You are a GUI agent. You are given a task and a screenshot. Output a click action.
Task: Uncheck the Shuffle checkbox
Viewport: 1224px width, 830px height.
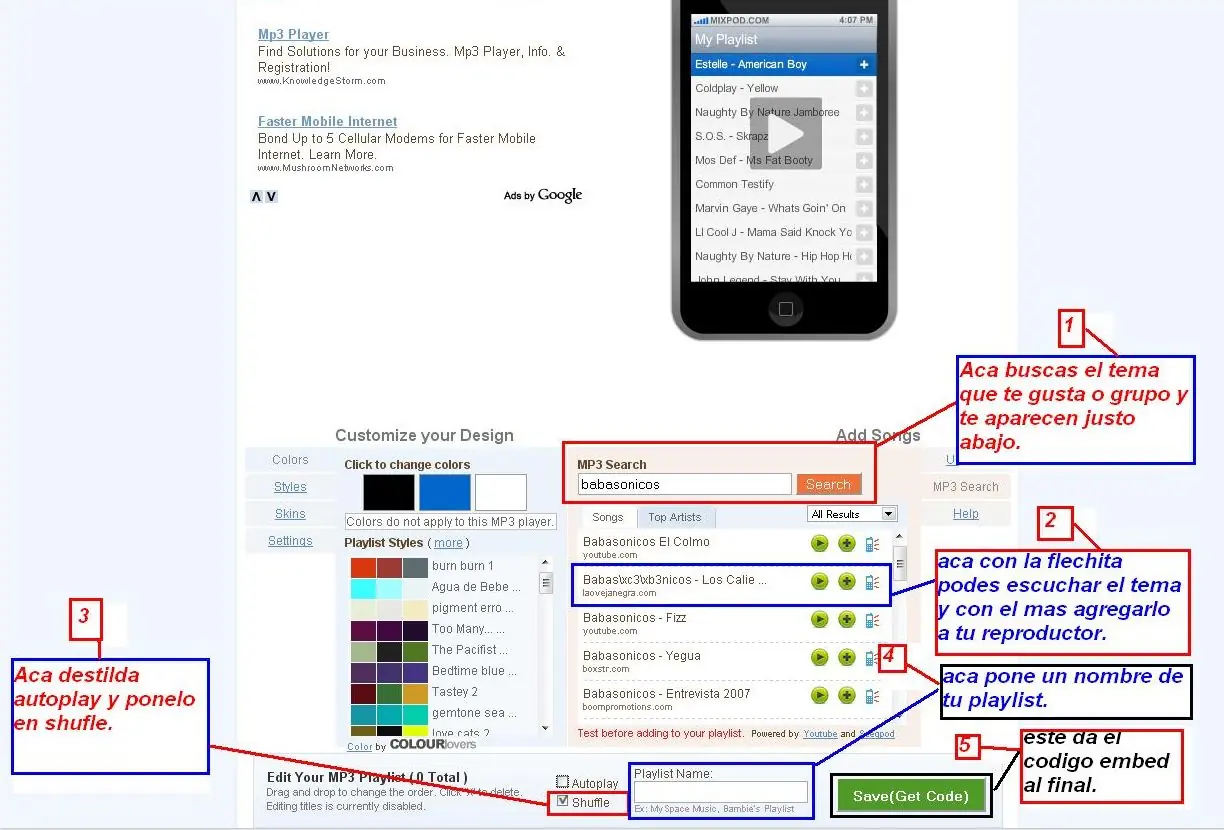point(562,802)
